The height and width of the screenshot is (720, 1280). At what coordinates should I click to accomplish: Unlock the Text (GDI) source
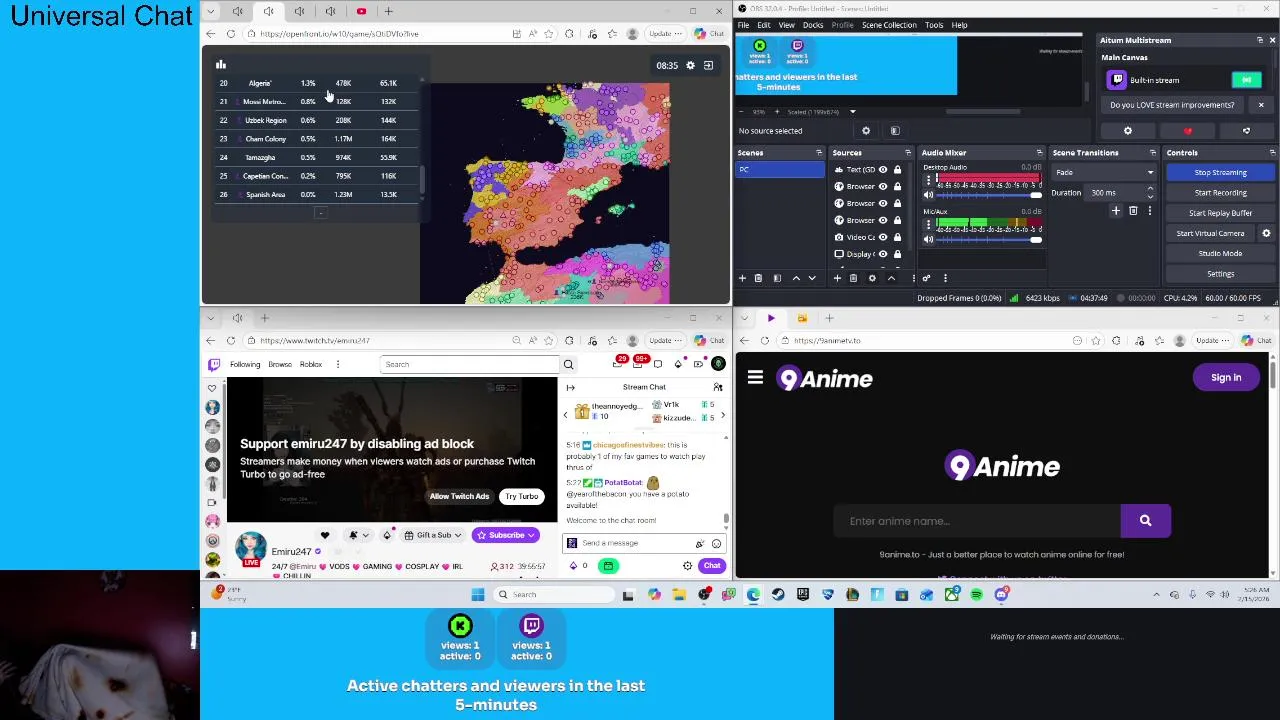coord(897,170)
